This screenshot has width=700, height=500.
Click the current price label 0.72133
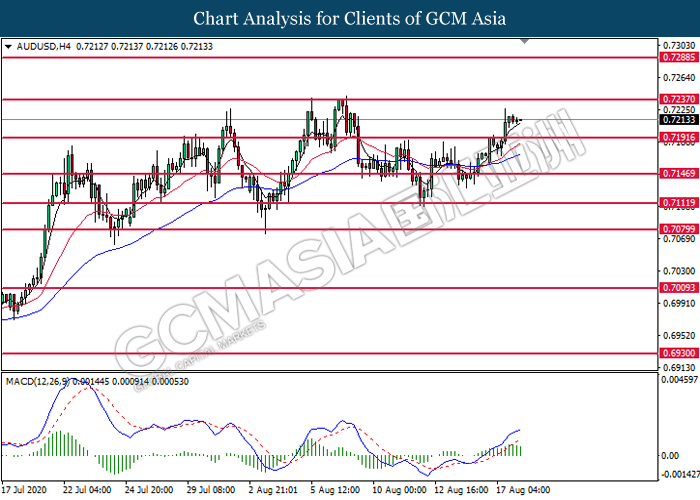[679, 120]
